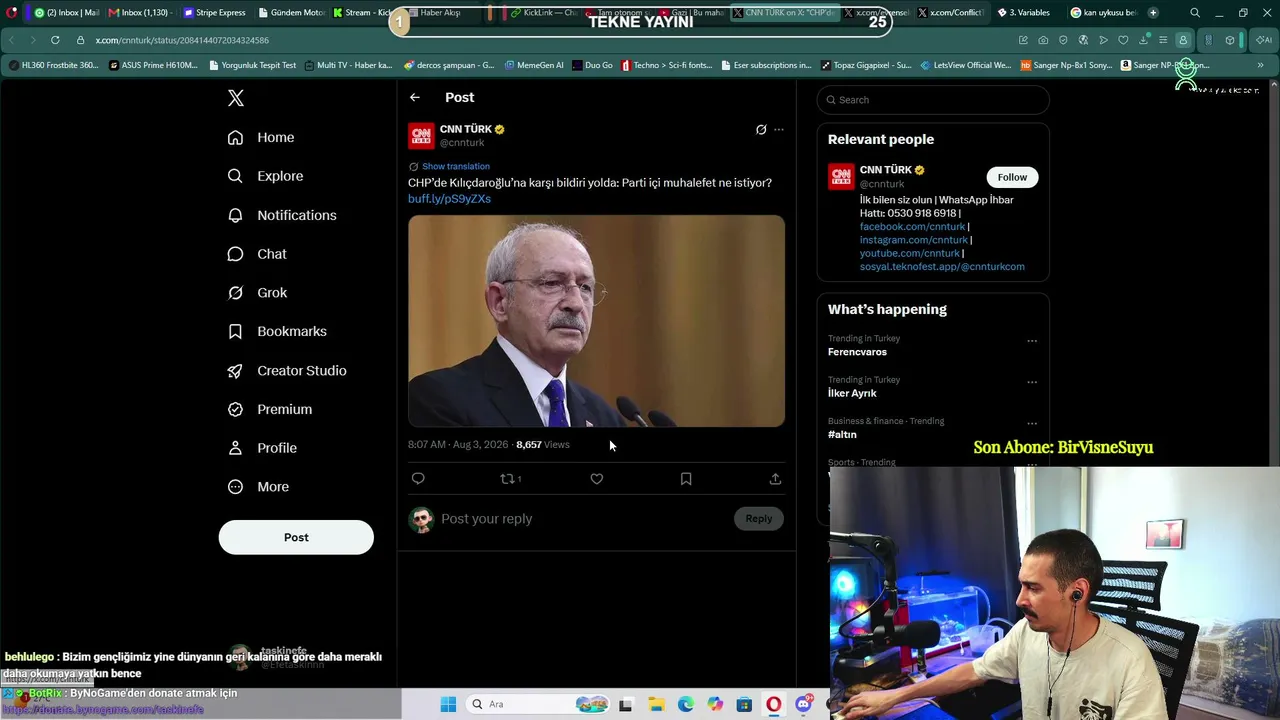Open the HL360 Frostbite 360 bookmark
The image size is (1280, 720).
[x=53, y=65]
